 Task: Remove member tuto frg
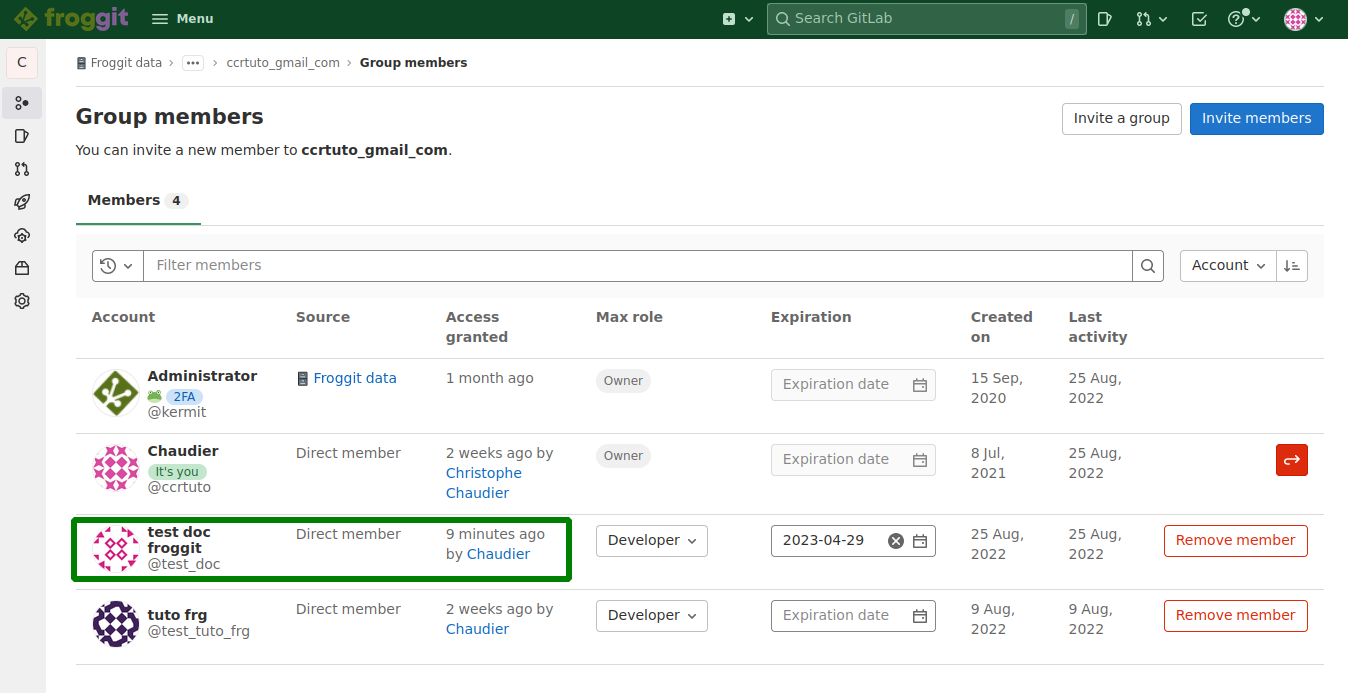1236,616
